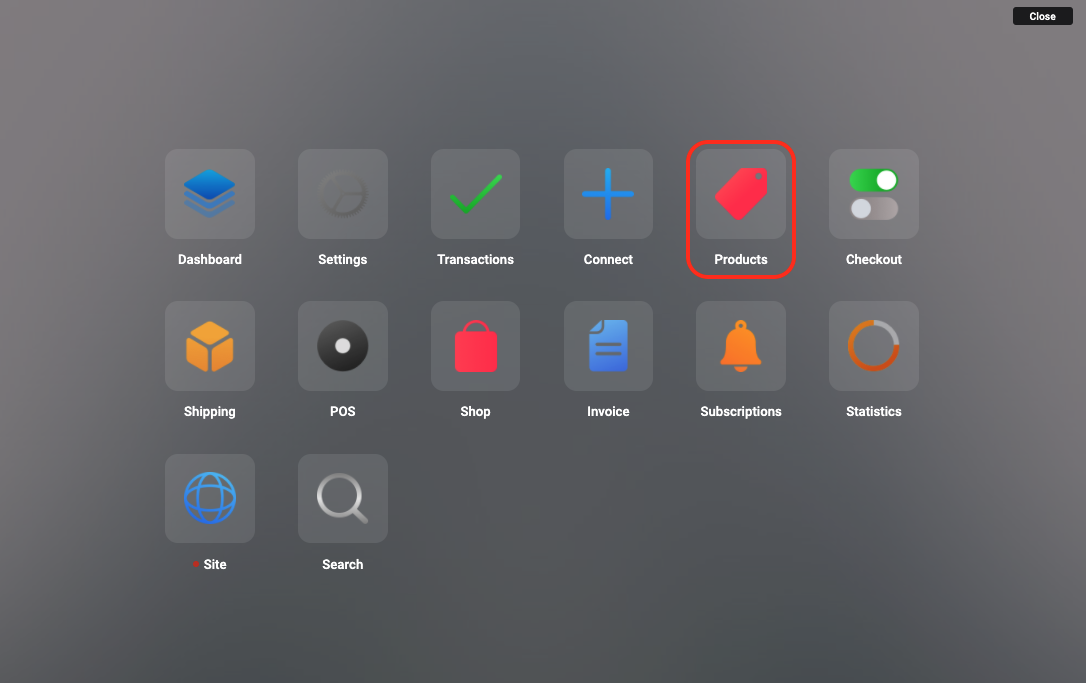
Task: Dismiss the app launcher with Close
Action: click(1042, 16)
